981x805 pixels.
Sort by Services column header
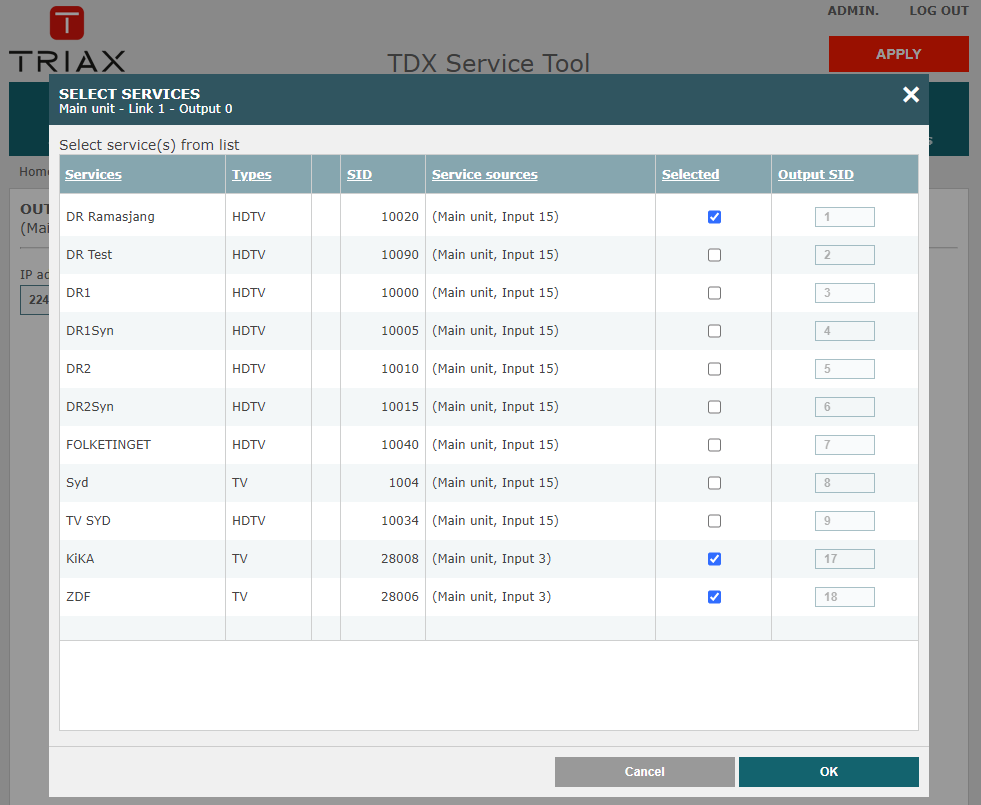coord(93,175)
